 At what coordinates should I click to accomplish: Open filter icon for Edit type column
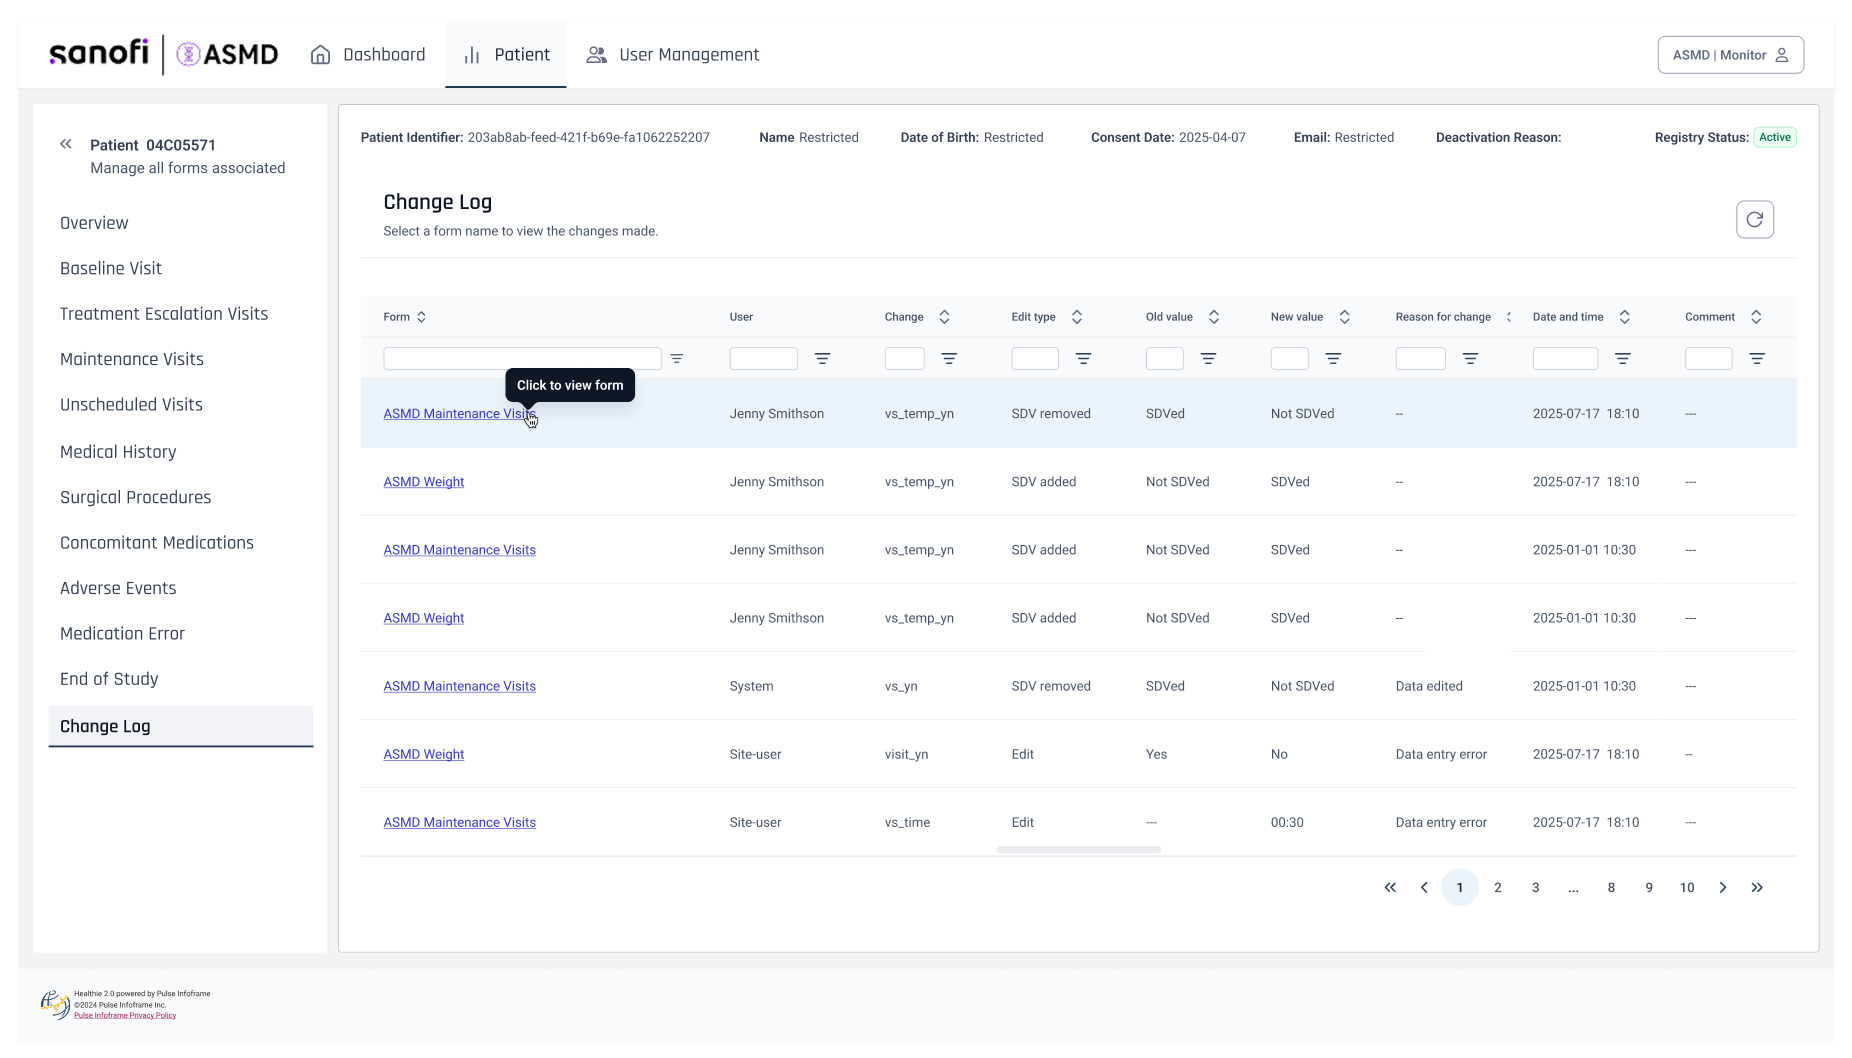tap(1083, 358)
